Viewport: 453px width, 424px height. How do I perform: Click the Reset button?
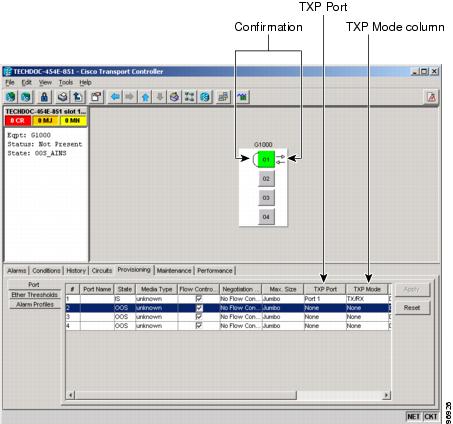pyautogui.click(x=412, y=308)
